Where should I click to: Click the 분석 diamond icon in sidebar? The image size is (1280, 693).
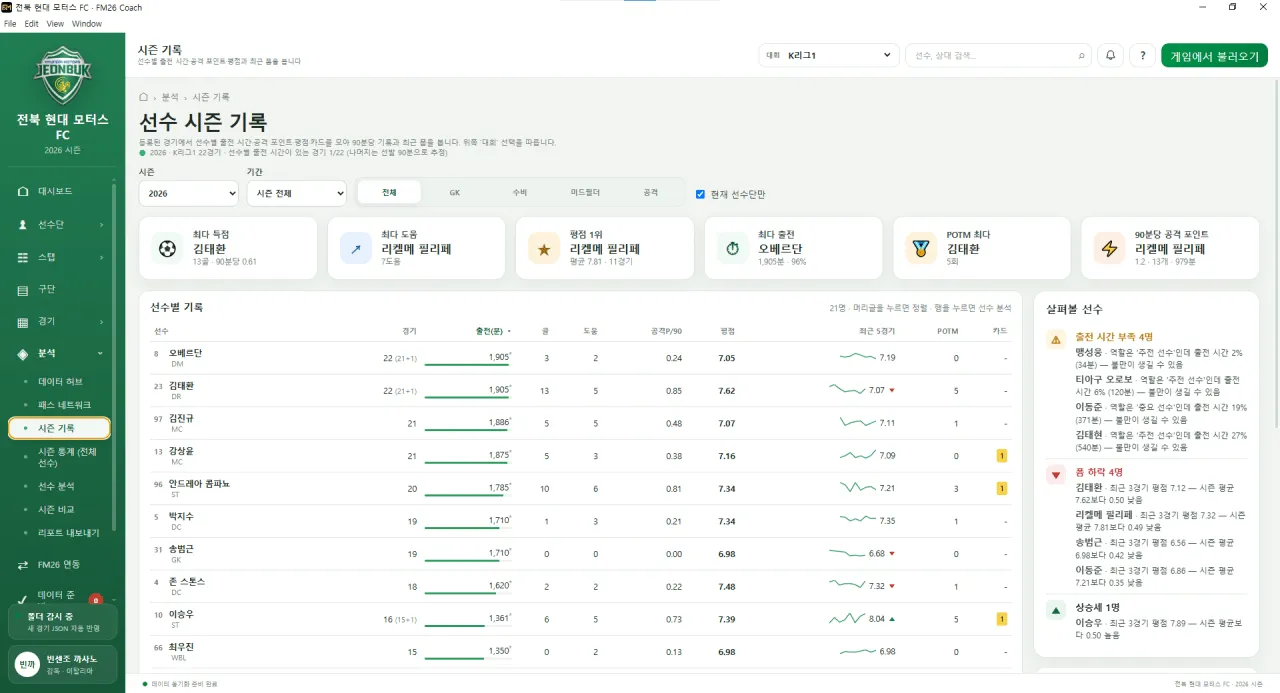click(x=23, y=354)
